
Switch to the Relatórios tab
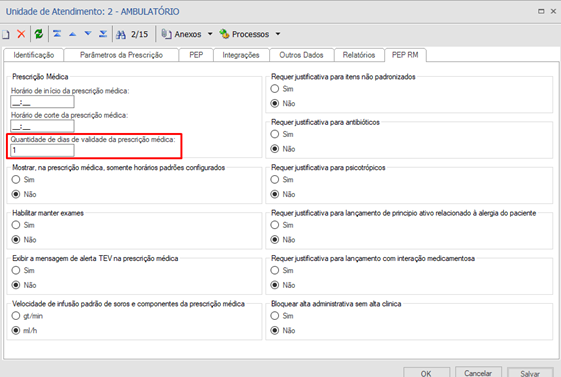coord(359,55)
